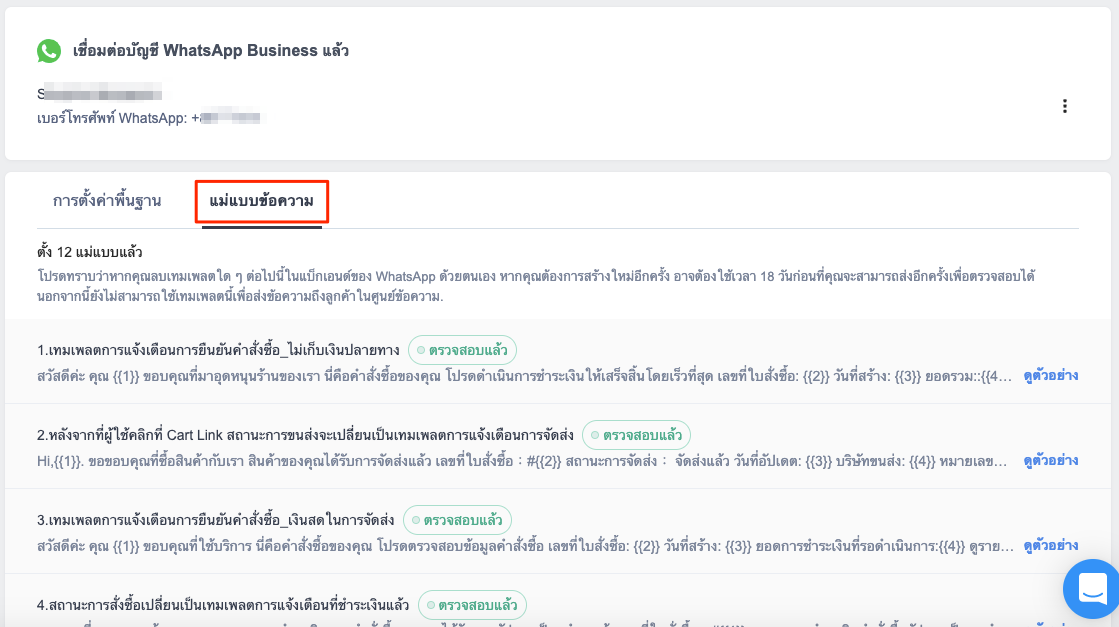Image resolution: width=1119 pixels, height=627 pixels.
Task: Click template 2 body text starting Hi,{{1}}
Action: point(522,461)
